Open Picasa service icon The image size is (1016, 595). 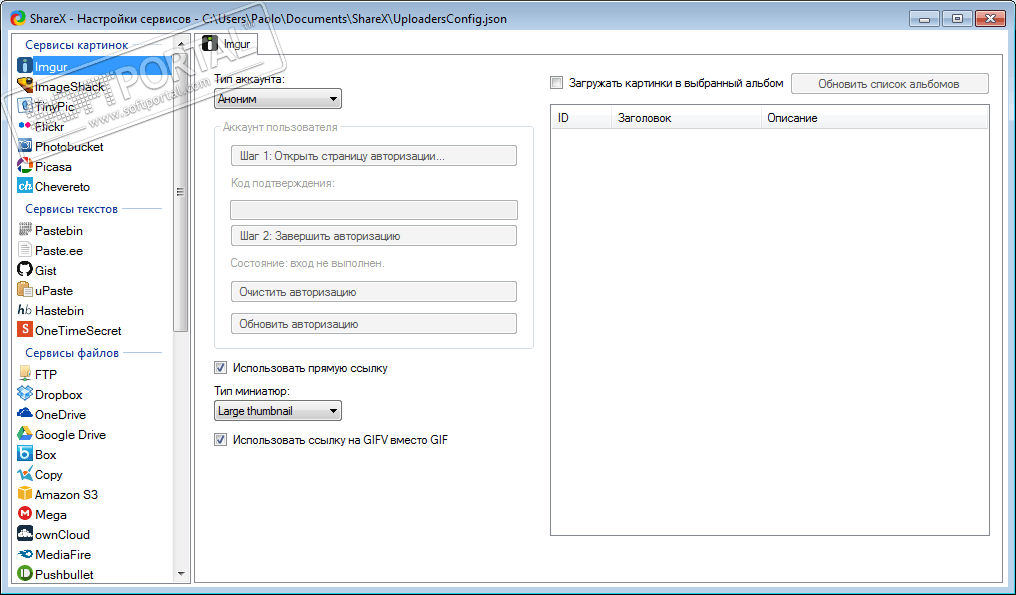coord(25,167)
